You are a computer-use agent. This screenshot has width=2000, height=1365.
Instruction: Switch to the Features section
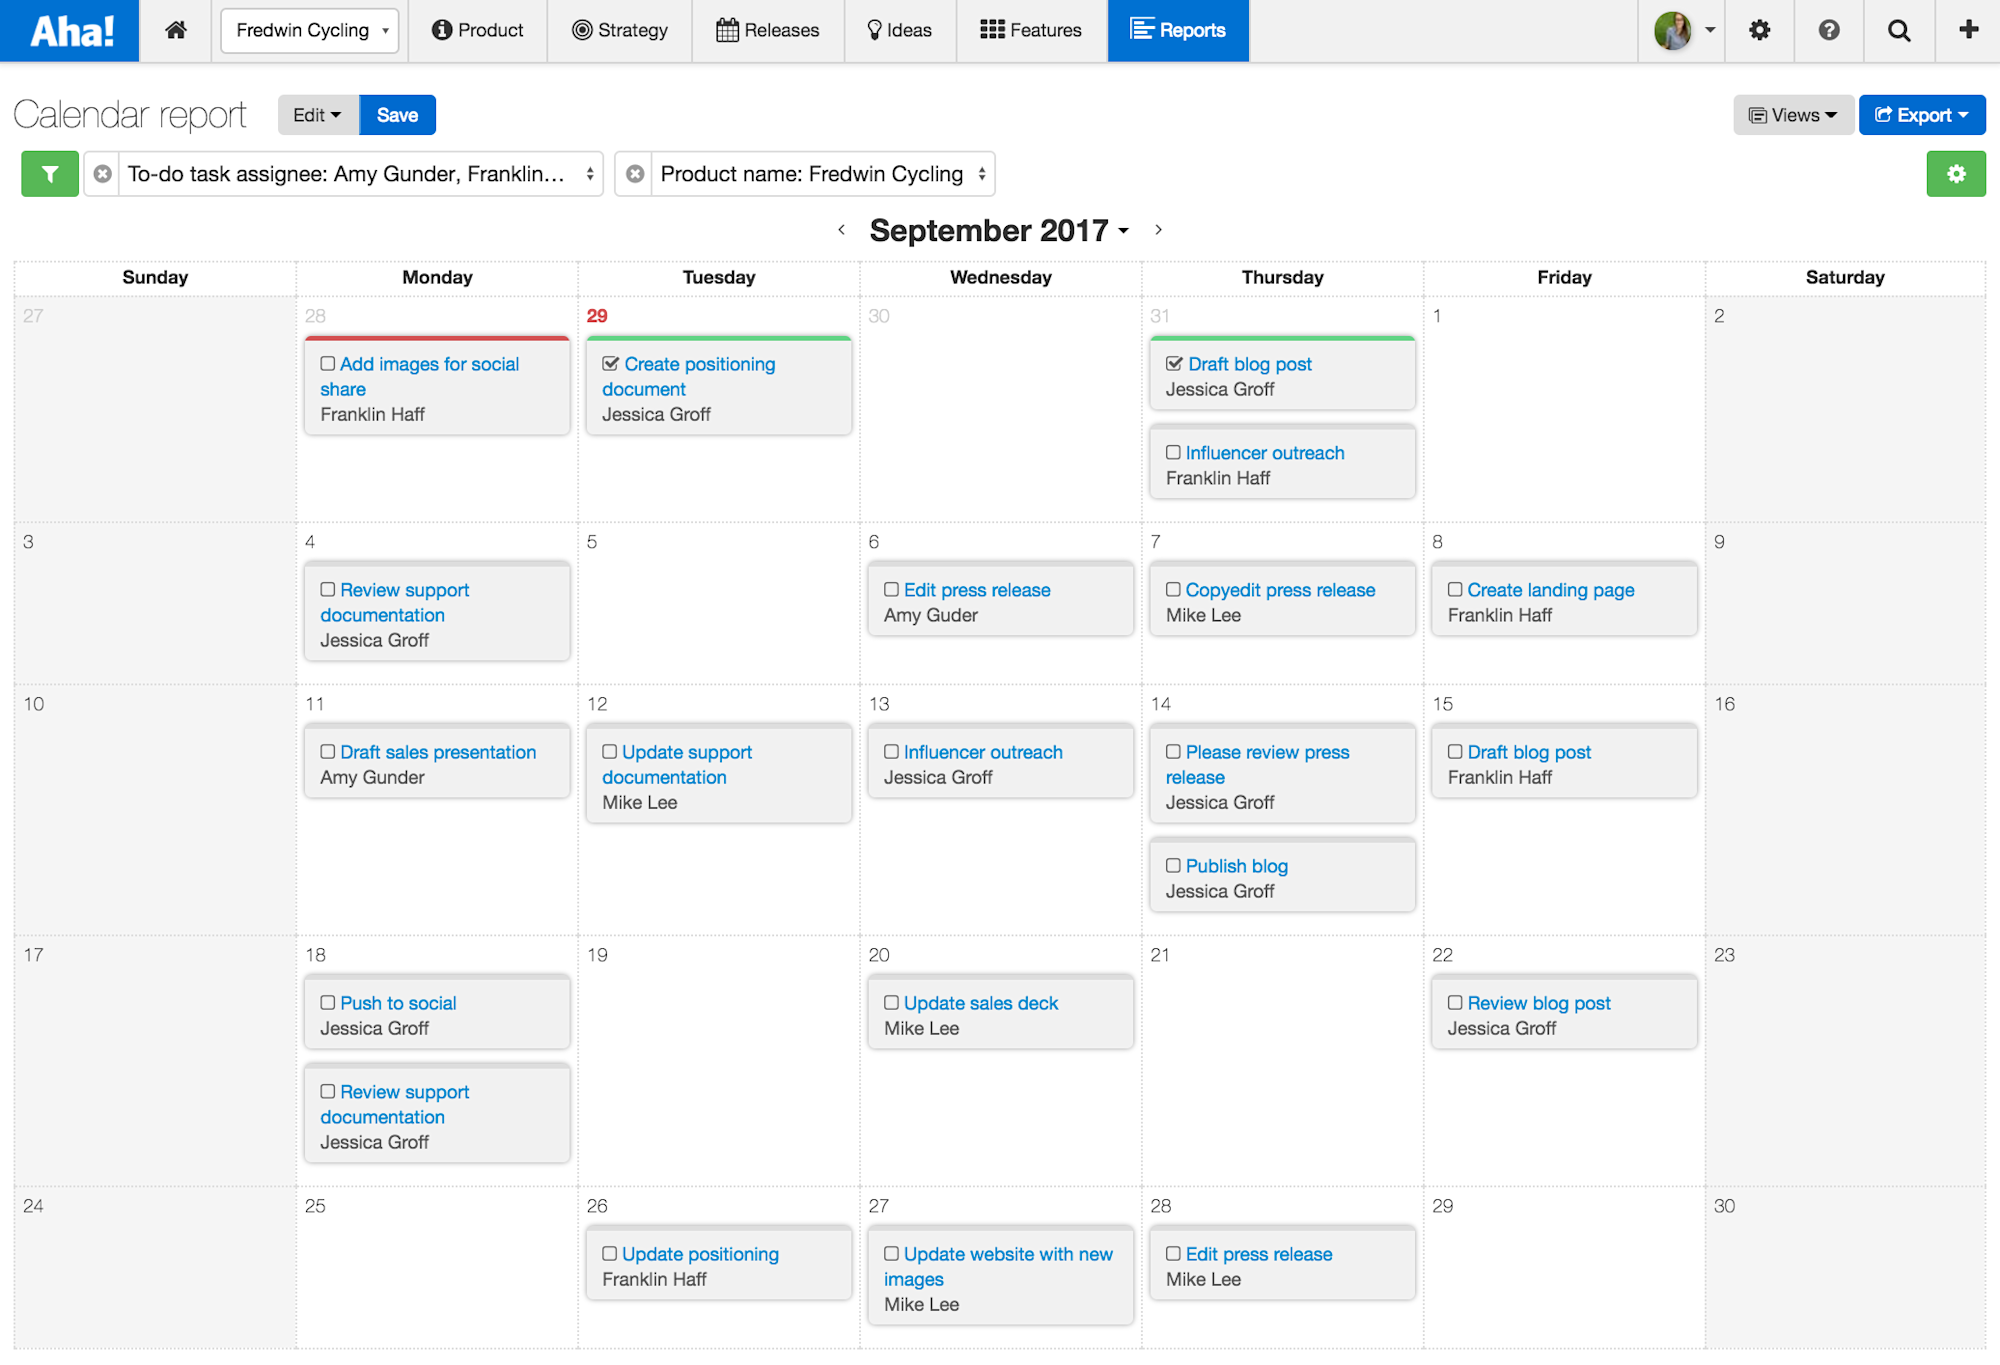pyautogui.click(x=1032, y=30)
